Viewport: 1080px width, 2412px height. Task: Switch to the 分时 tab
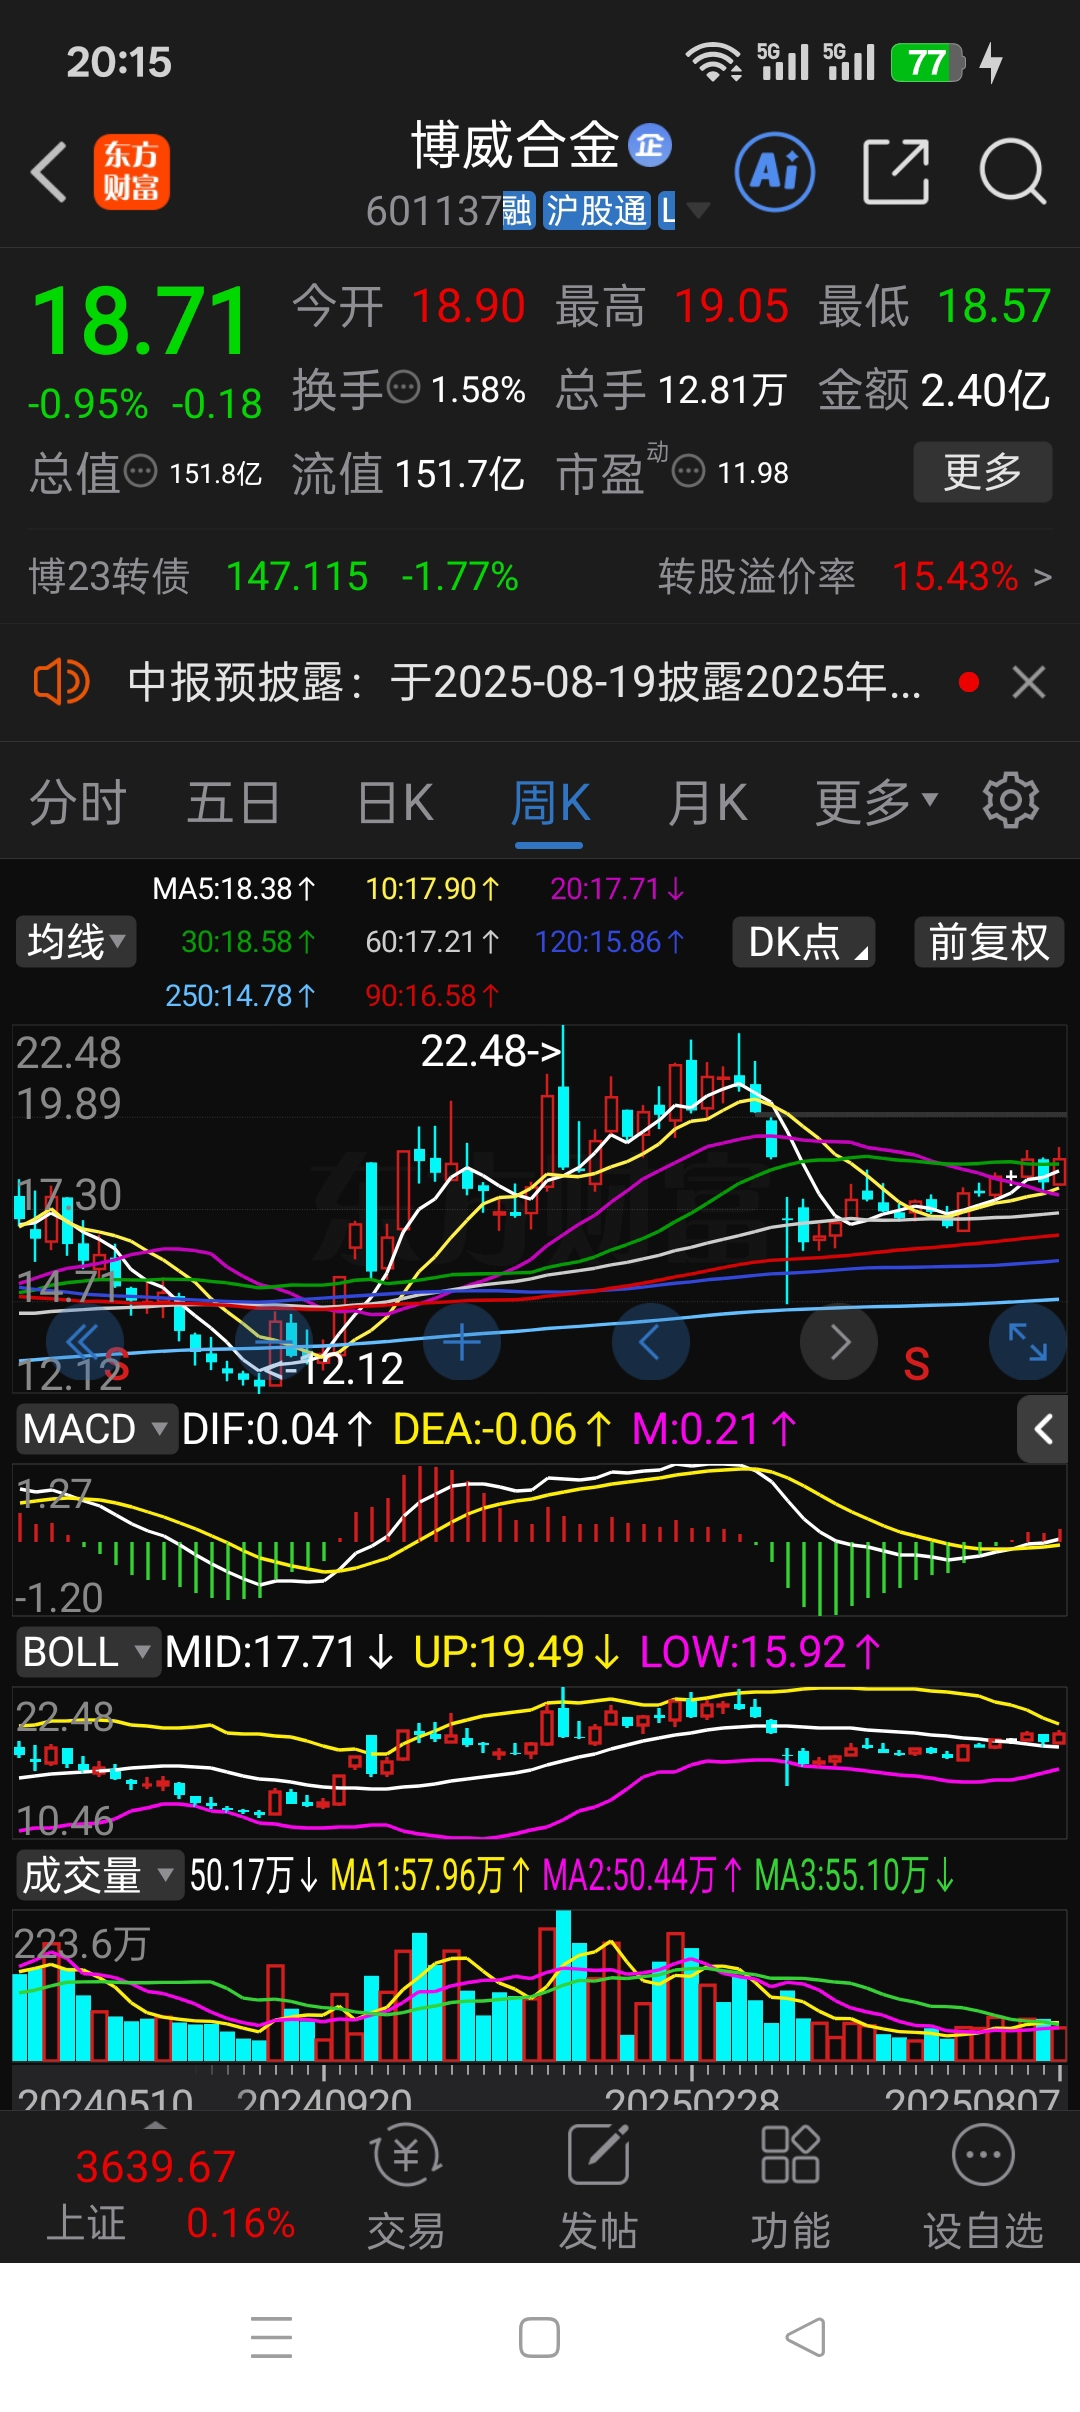coord(77,802)
